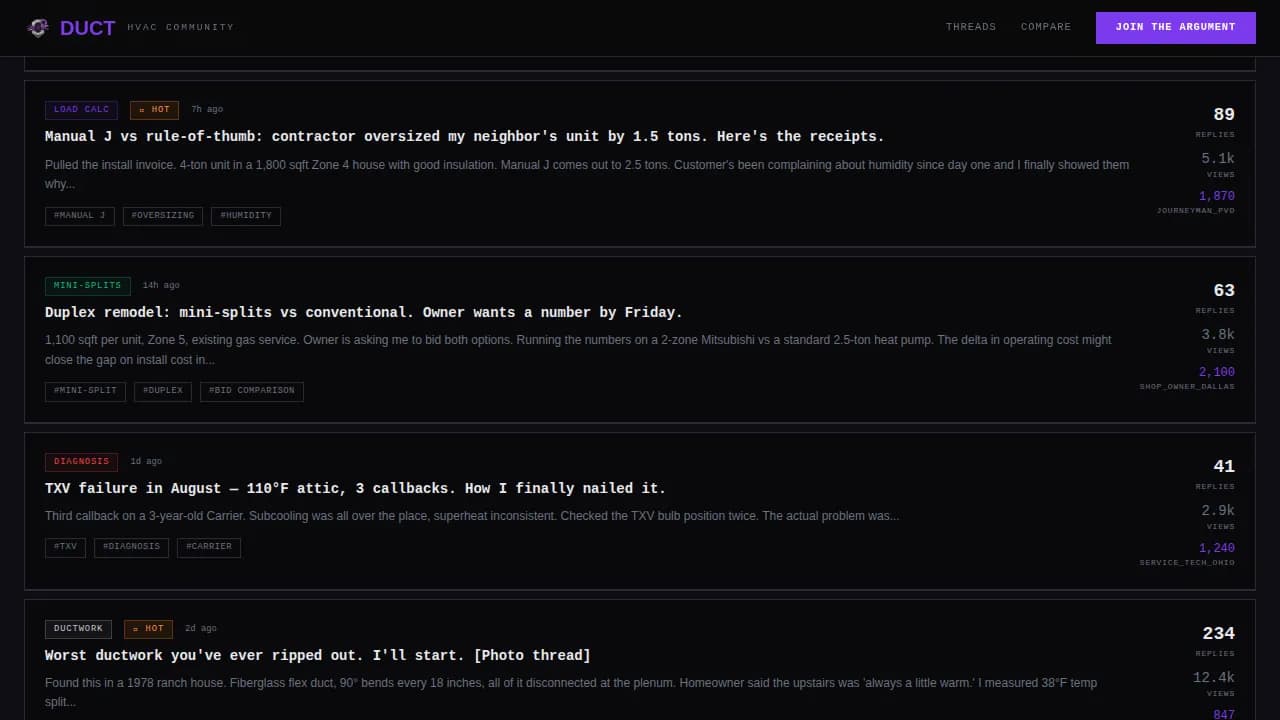Open the TXV failure in August thread

(x=355, y=488)
